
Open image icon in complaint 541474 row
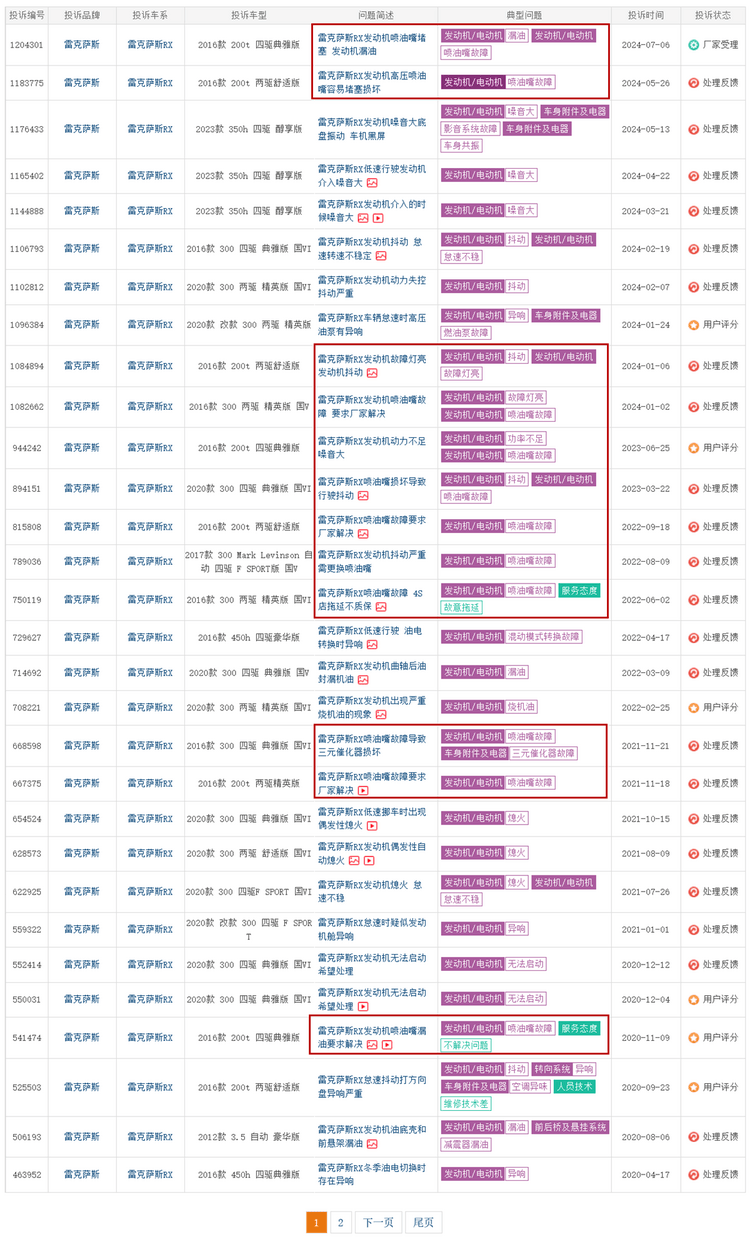pyautogui.click(x=372, y=1044)
